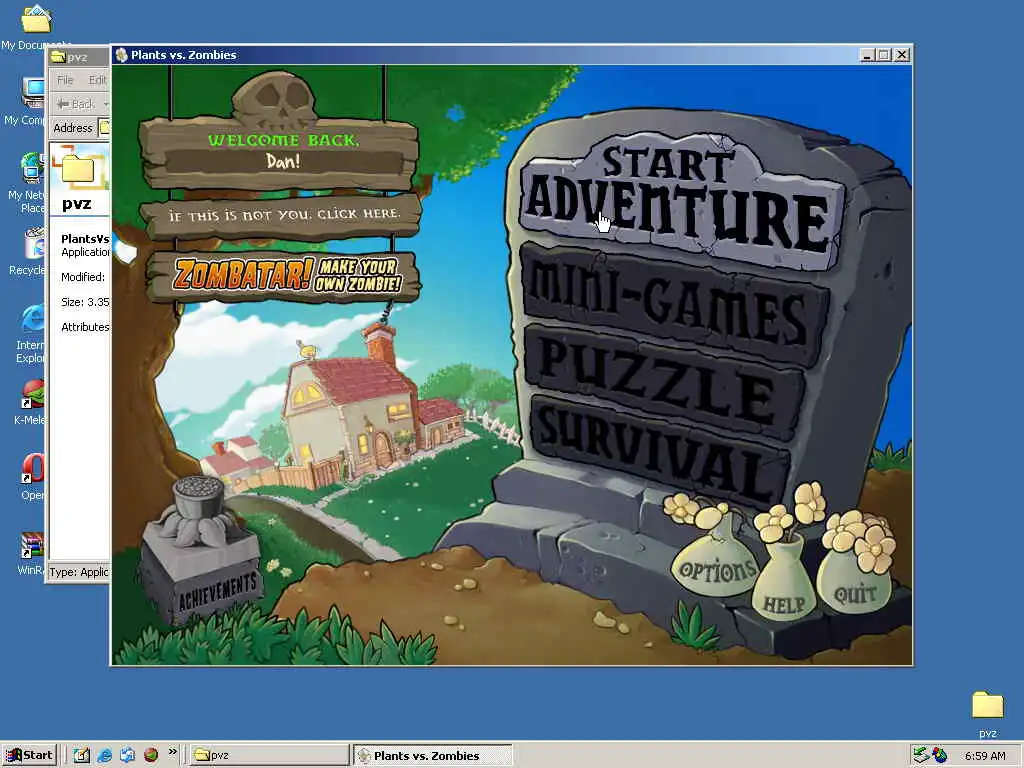1024x768 pixels.
Task: Click the colorful mouse tray icon
Action: (940, 755)
